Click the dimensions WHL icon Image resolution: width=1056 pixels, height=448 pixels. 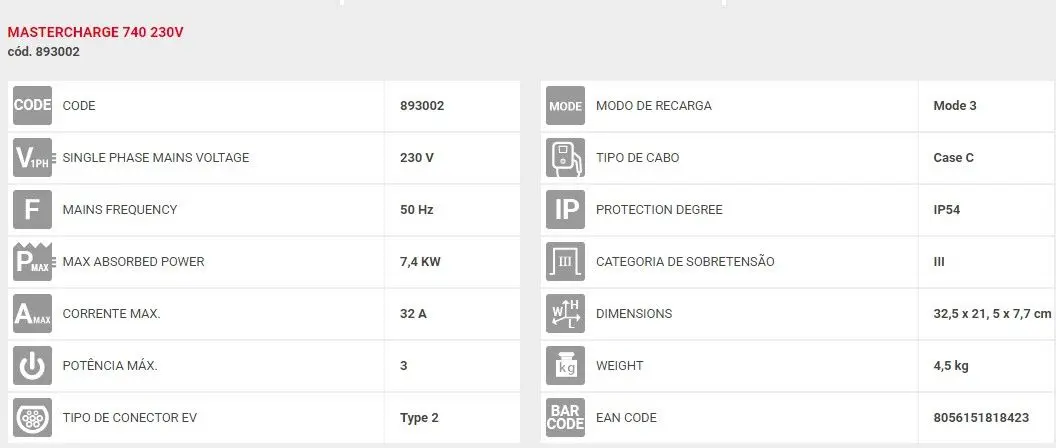click(565, 314)
